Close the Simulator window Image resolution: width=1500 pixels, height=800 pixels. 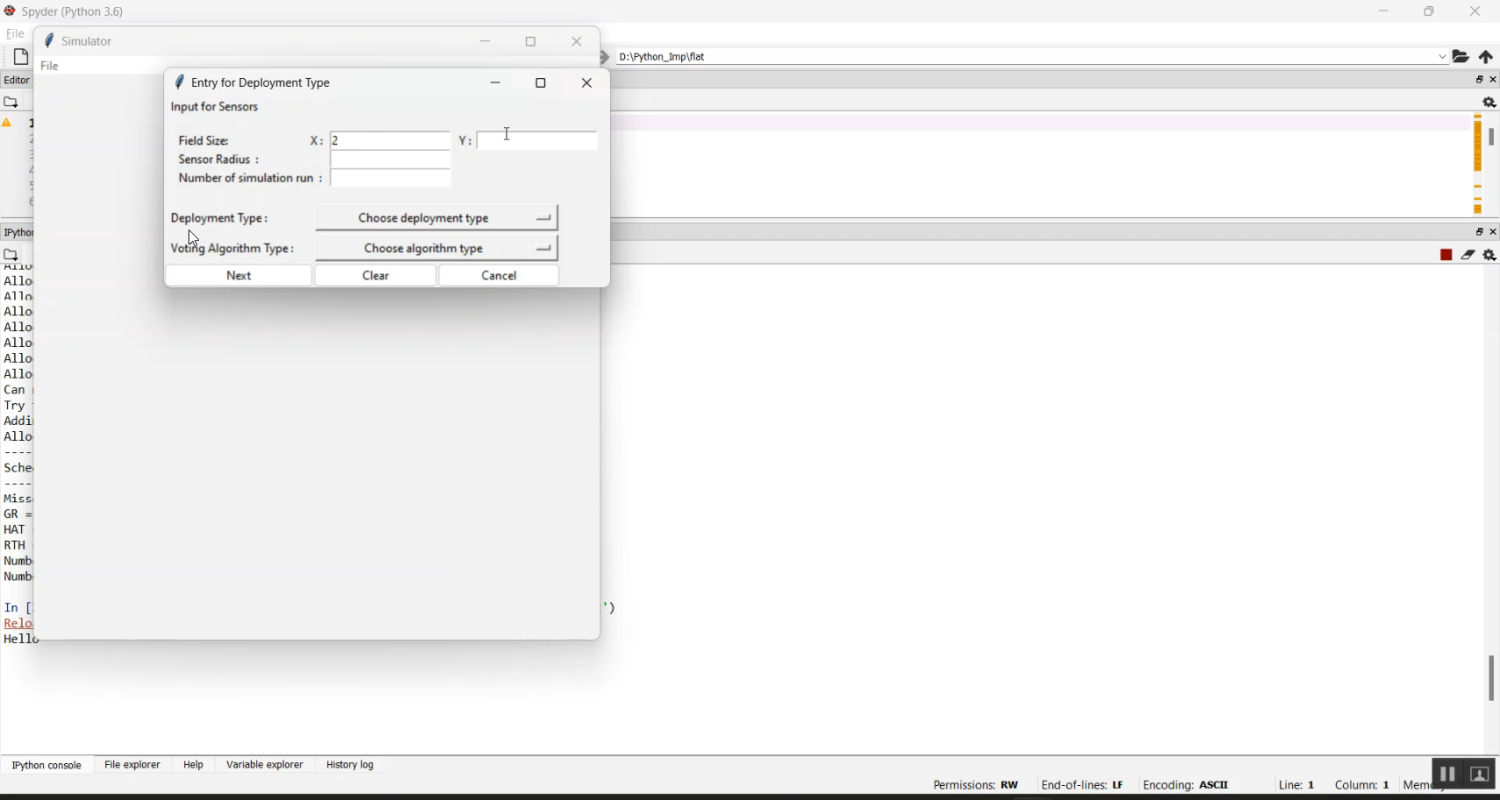pos(577,42)
